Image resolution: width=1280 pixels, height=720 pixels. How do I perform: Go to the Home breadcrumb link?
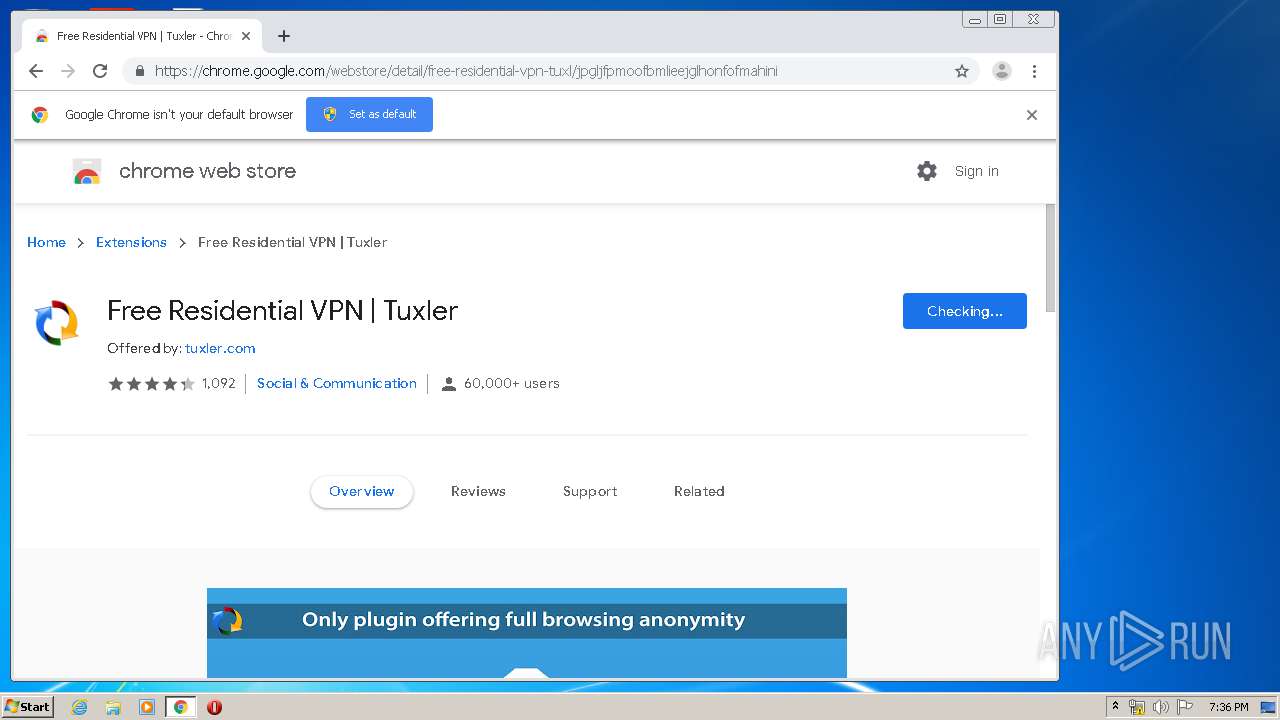pos(46,242)
